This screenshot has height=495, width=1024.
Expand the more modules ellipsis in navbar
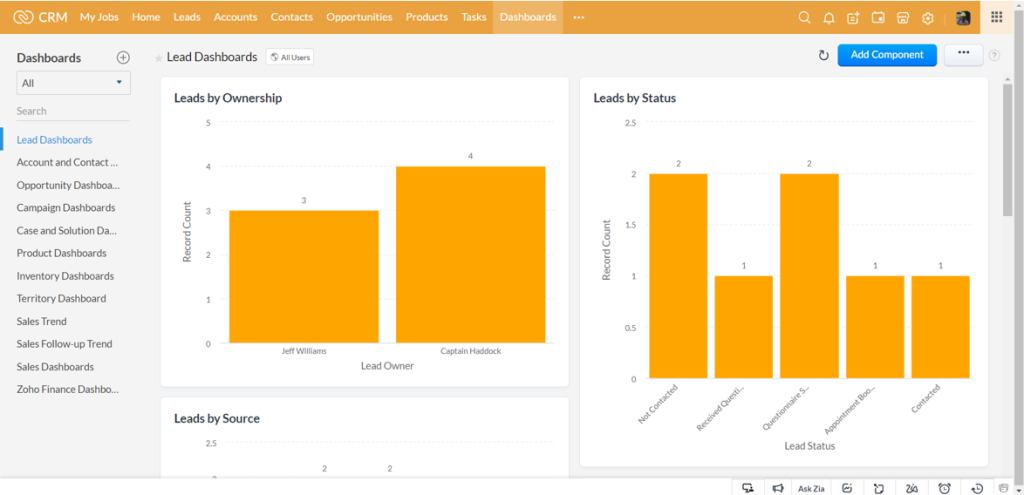coord(579,18)
